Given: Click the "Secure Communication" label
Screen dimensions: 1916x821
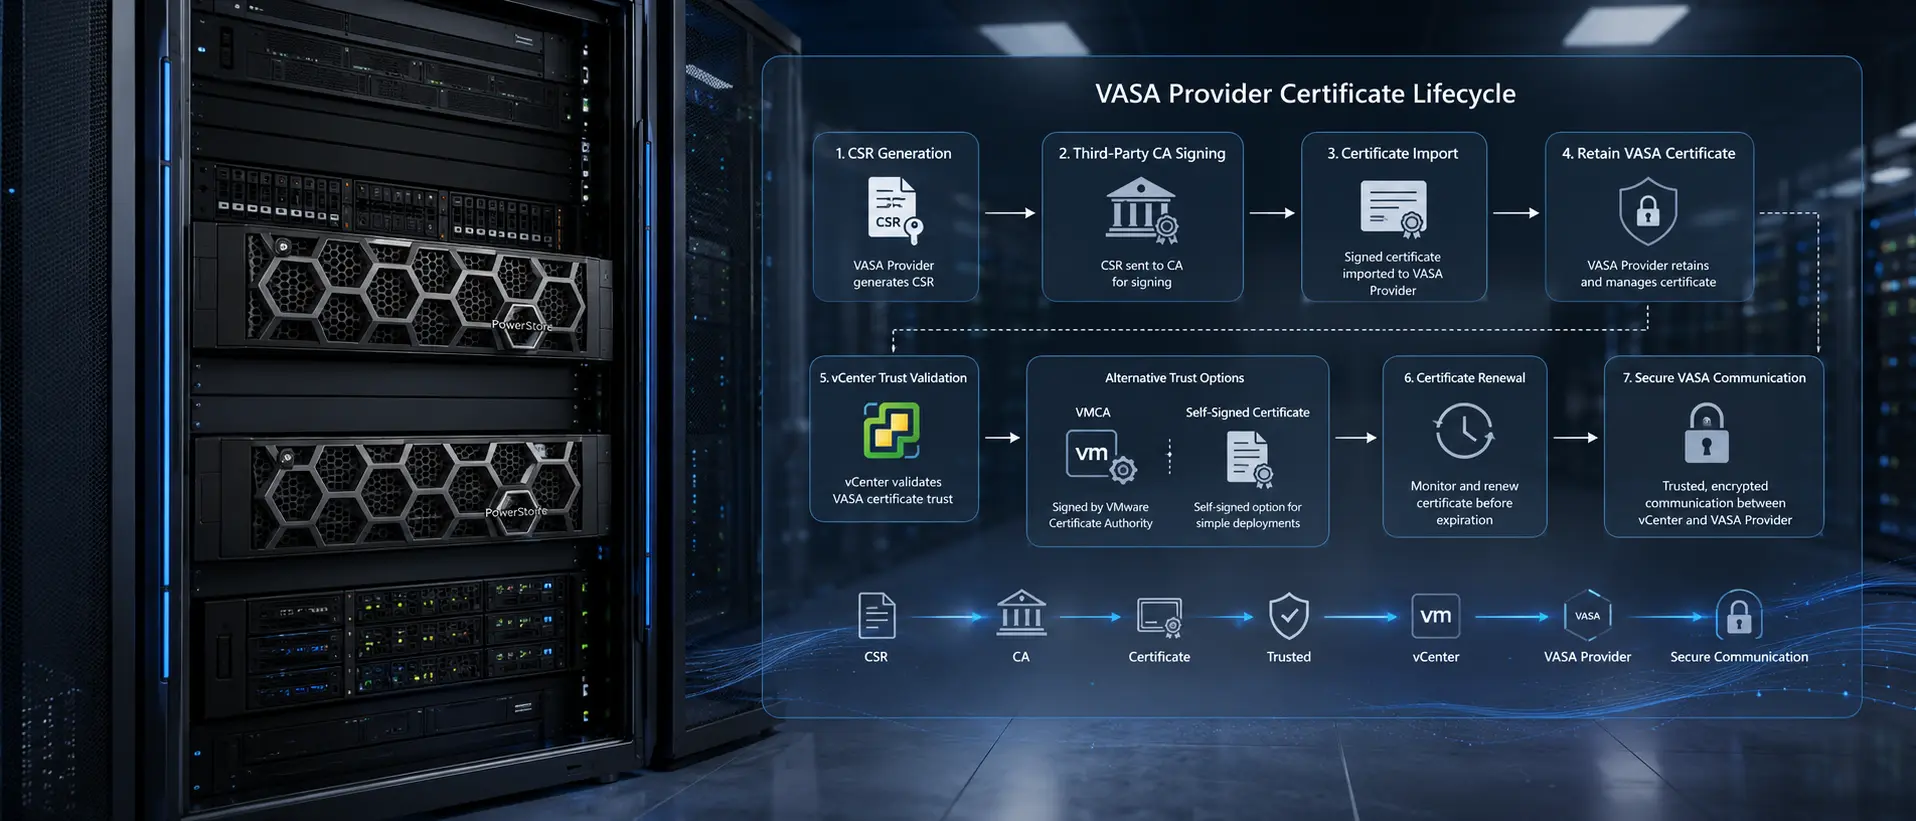Looking at the screenshot, I should (x=1739, y=657).
